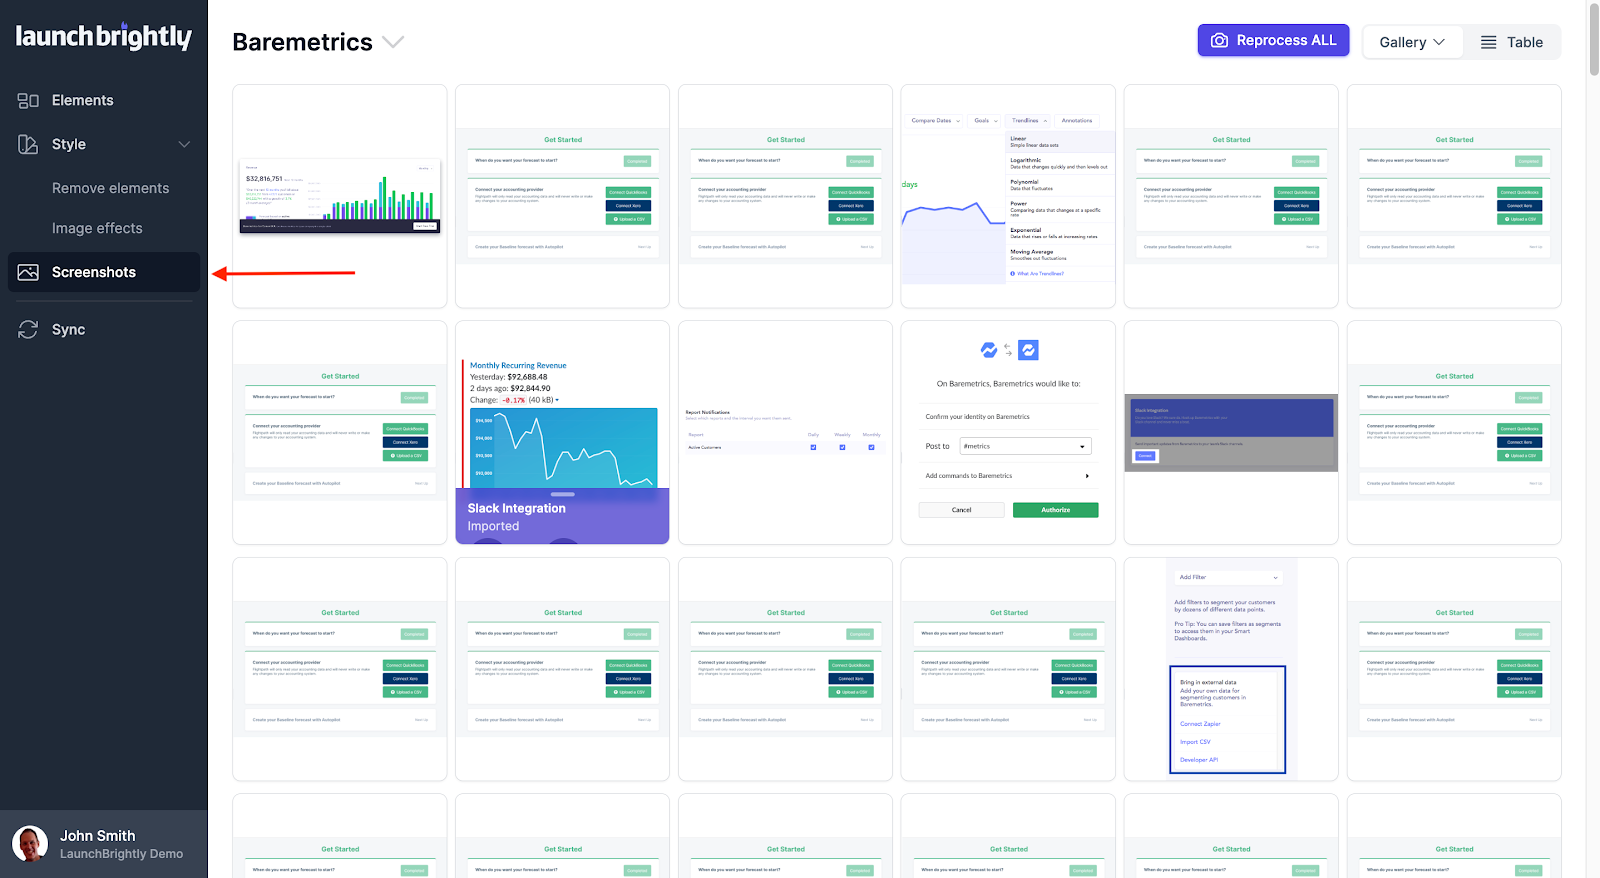Open the Add Filter screenshot thumbnail
Viewport: 1600px width, 878px height.
1231,669
